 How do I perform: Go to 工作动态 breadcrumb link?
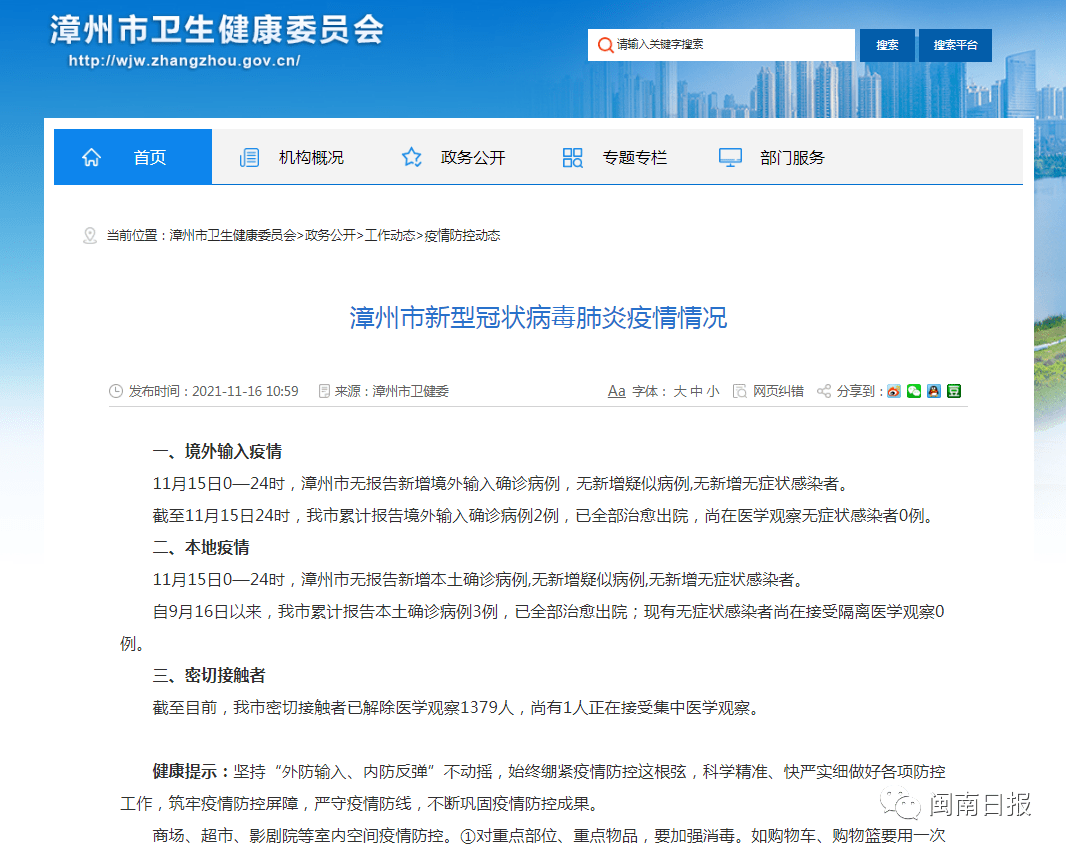tap(390, 235)
